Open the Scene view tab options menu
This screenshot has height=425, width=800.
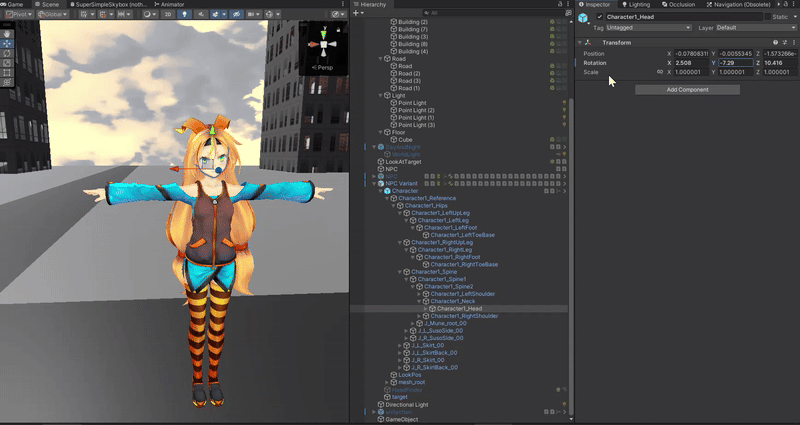point(343,4)
